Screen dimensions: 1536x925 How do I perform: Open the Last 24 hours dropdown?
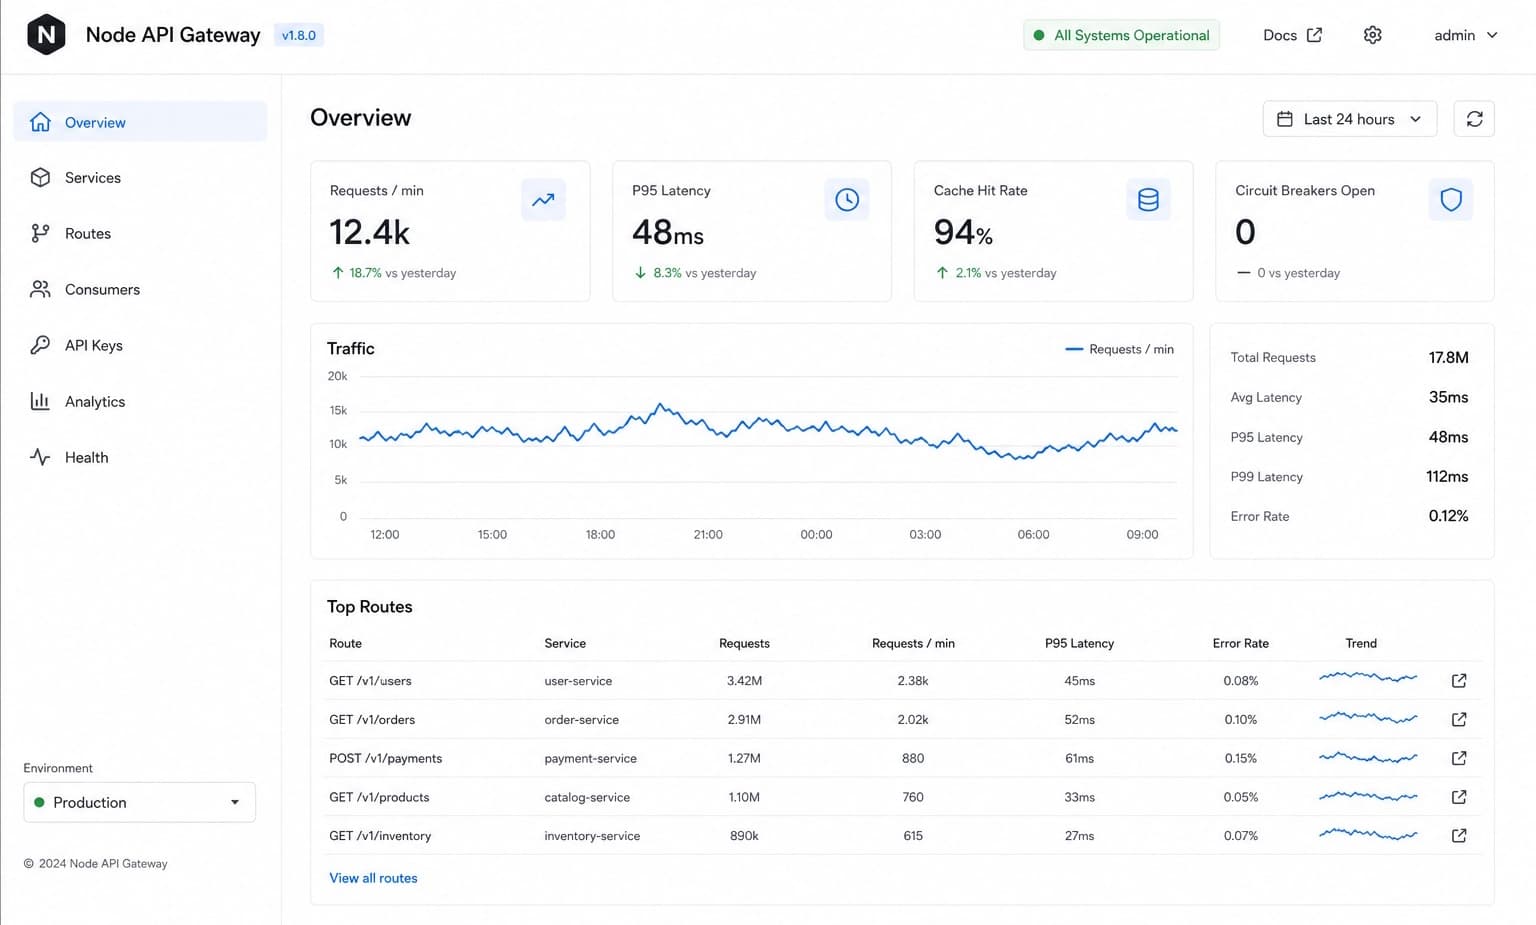pyautogui.click(x=1350, y=119)
